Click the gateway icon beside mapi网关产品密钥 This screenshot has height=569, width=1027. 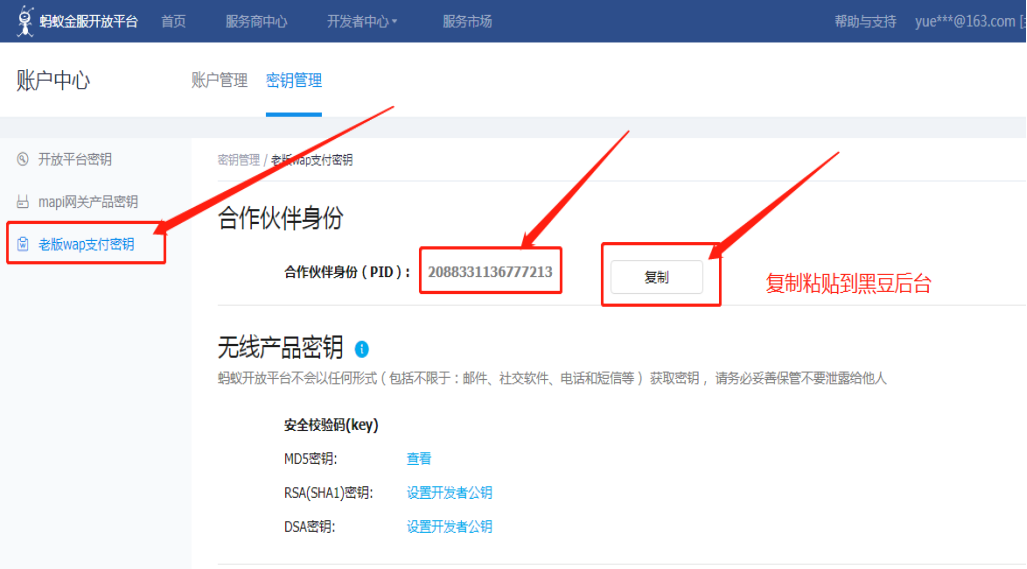[23, 202]
